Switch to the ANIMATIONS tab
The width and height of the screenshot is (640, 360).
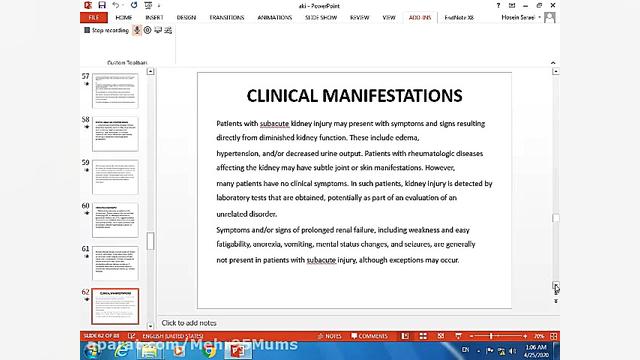click(275, 18)
